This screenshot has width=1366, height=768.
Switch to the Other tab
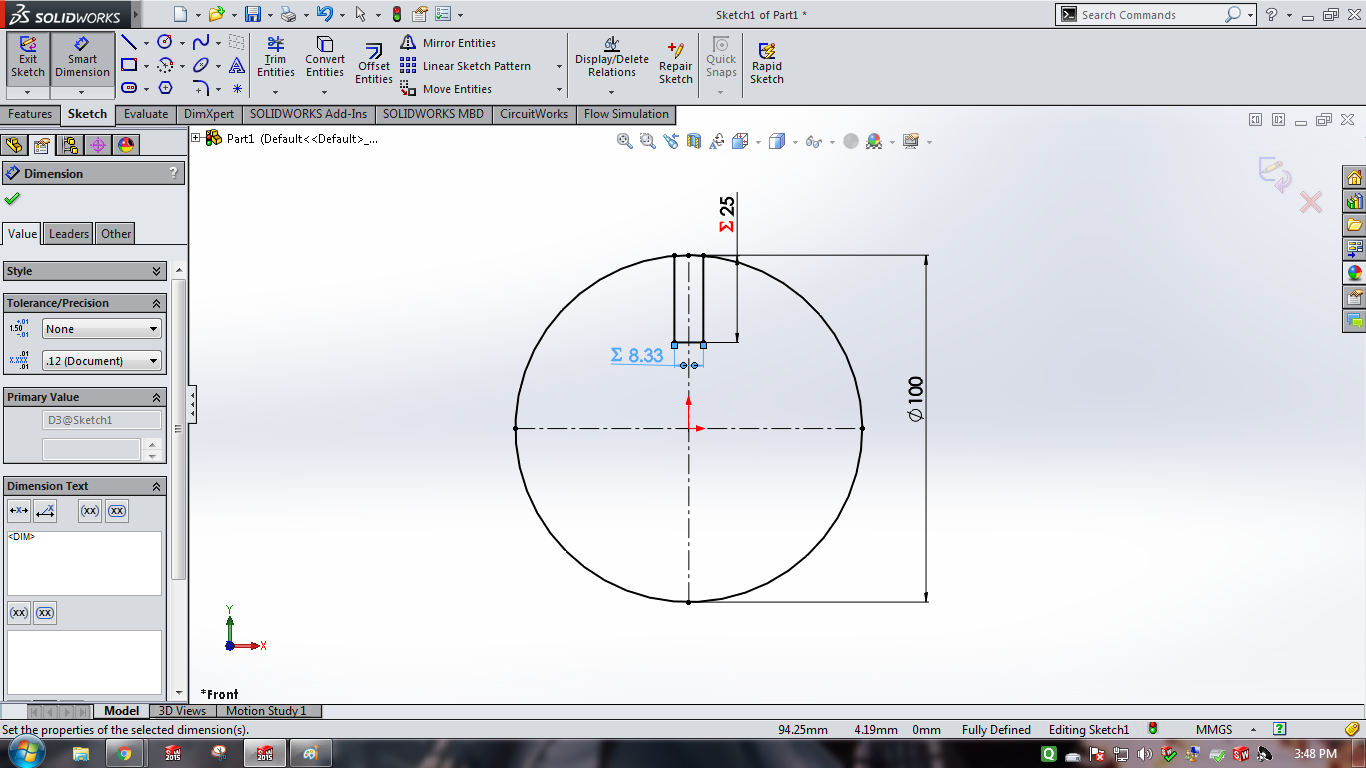click(x=116, y=234)
